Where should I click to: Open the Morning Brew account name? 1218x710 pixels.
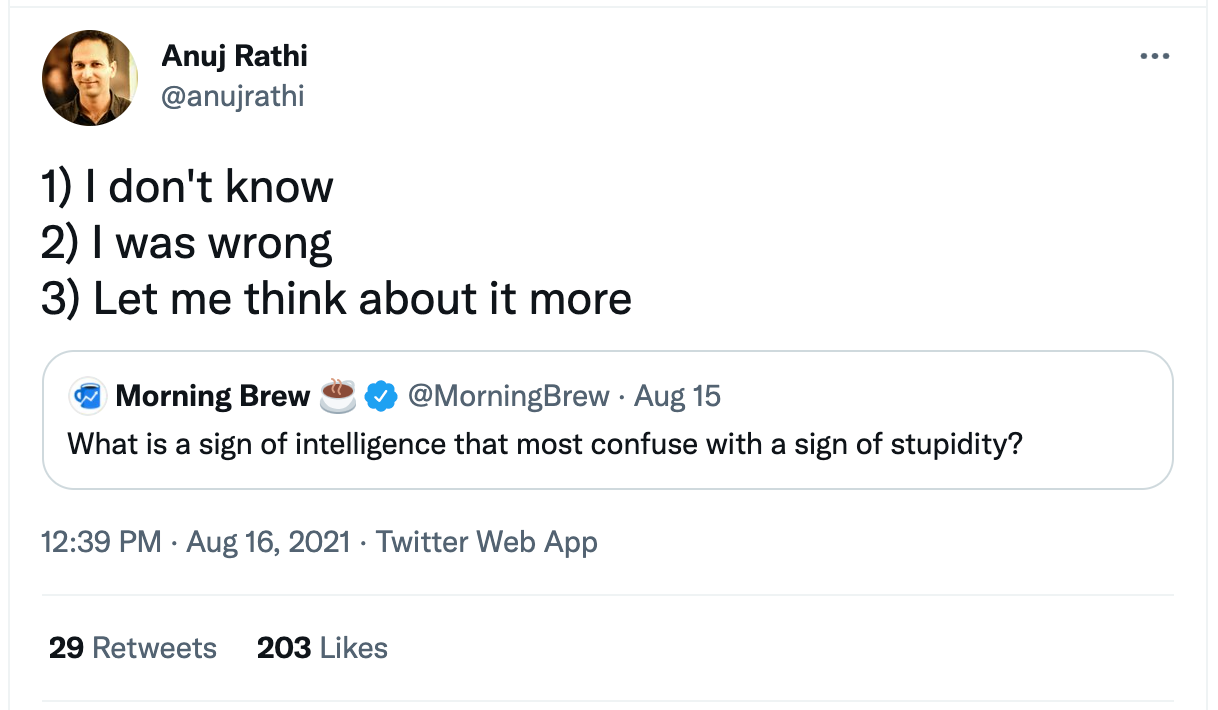click(212, 397)
